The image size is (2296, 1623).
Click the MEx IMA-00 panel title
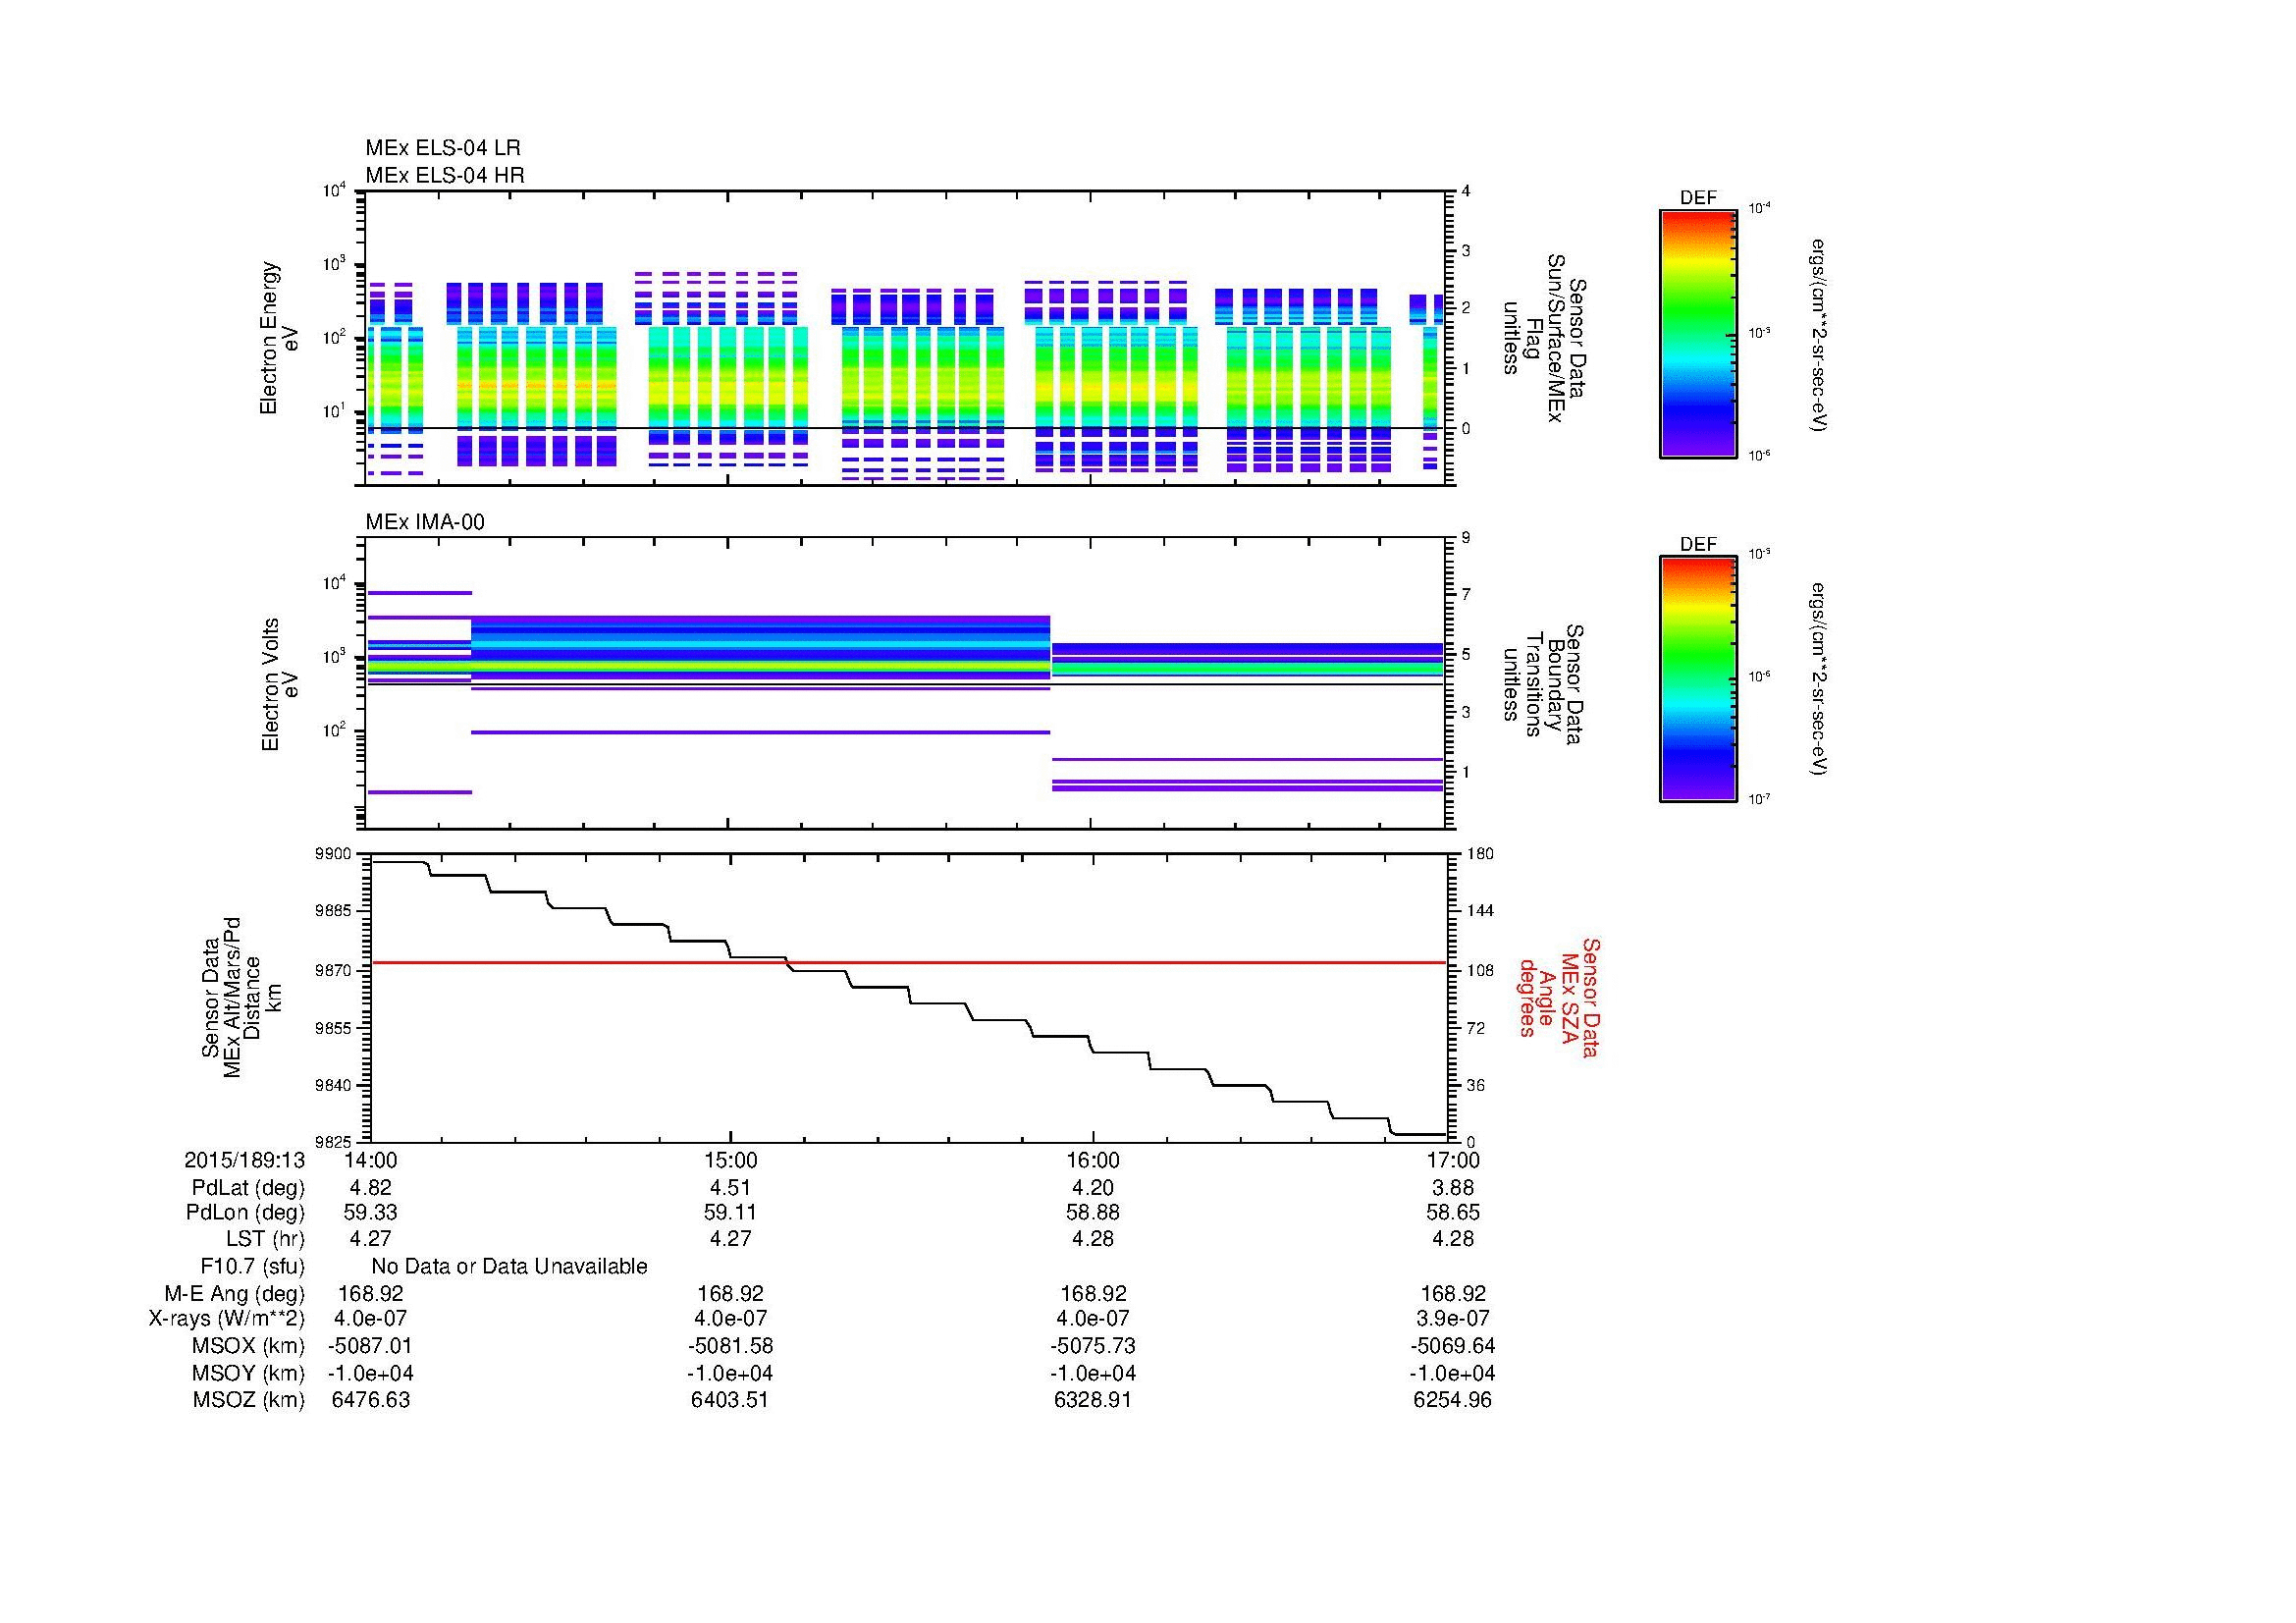(425, 522)
